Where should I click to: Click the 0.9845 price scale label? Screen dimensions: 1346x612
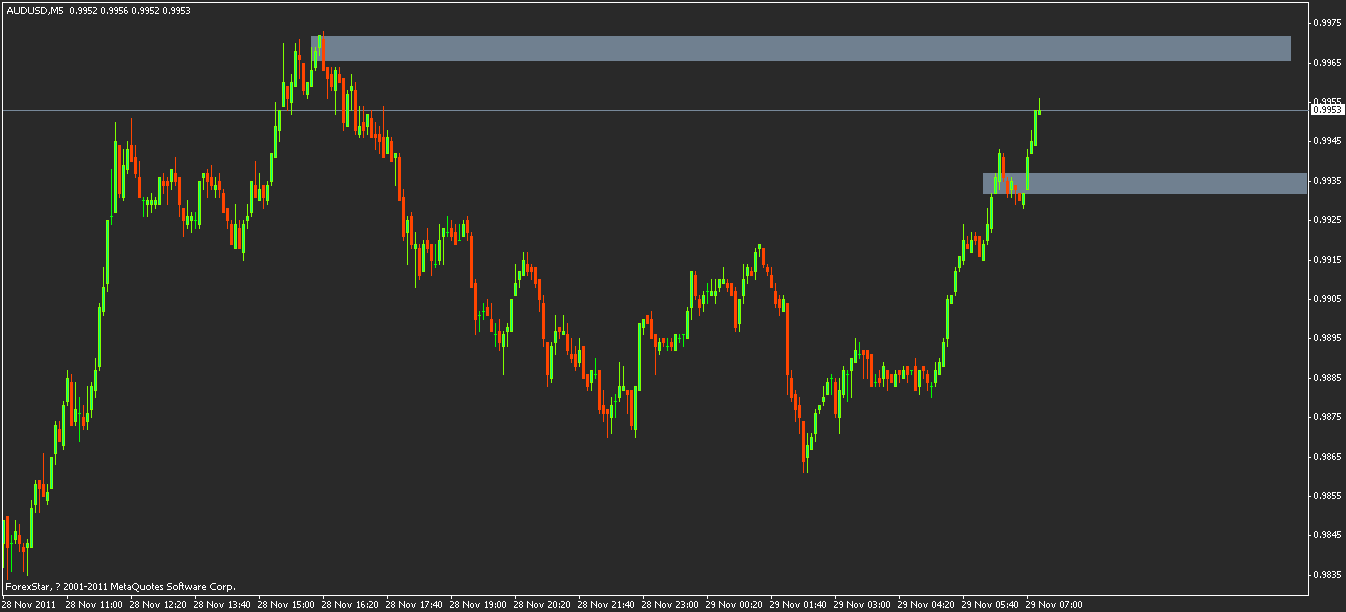click(1326, 535)
